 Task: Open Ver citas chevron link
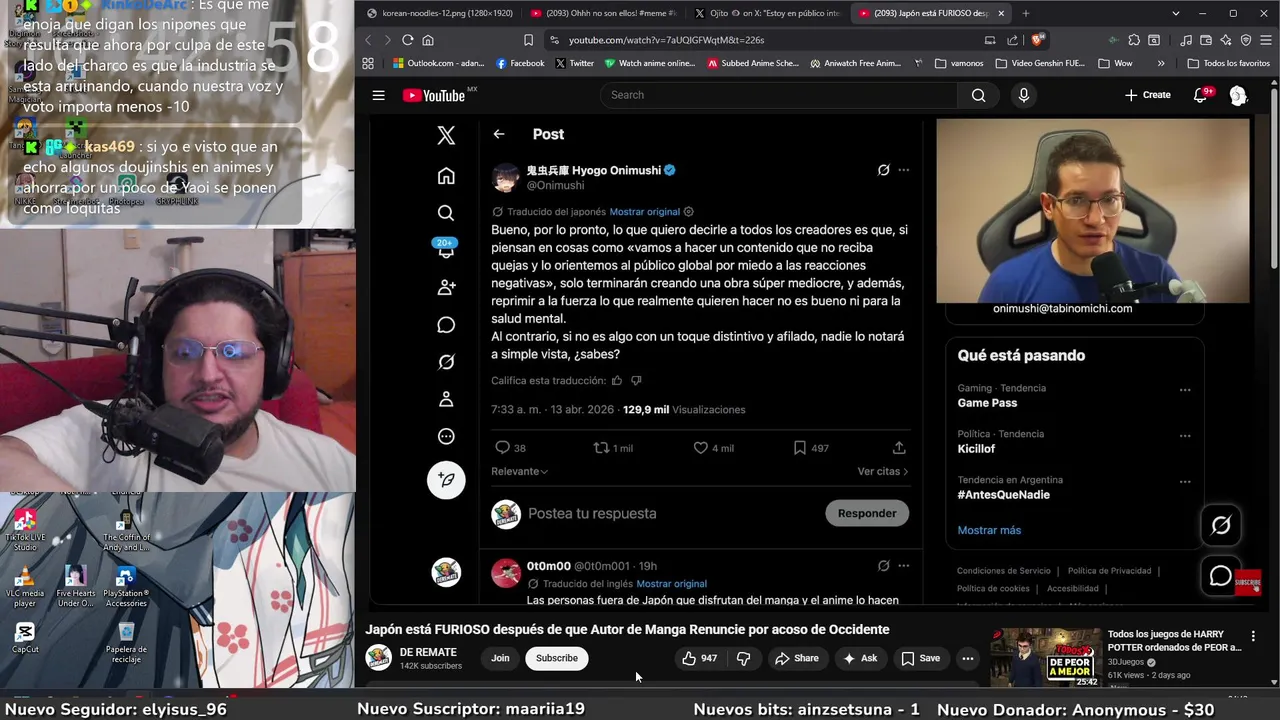point(883,471)
